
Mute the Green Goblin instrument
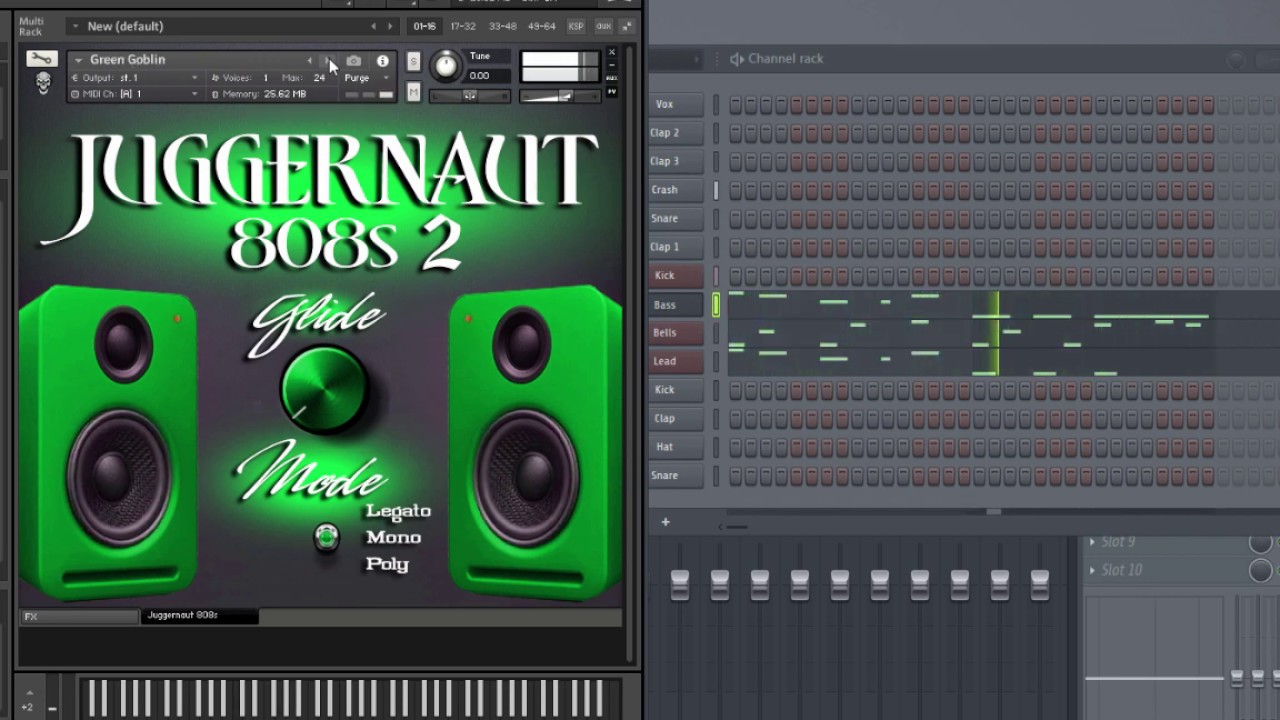[x=413, y=92]
